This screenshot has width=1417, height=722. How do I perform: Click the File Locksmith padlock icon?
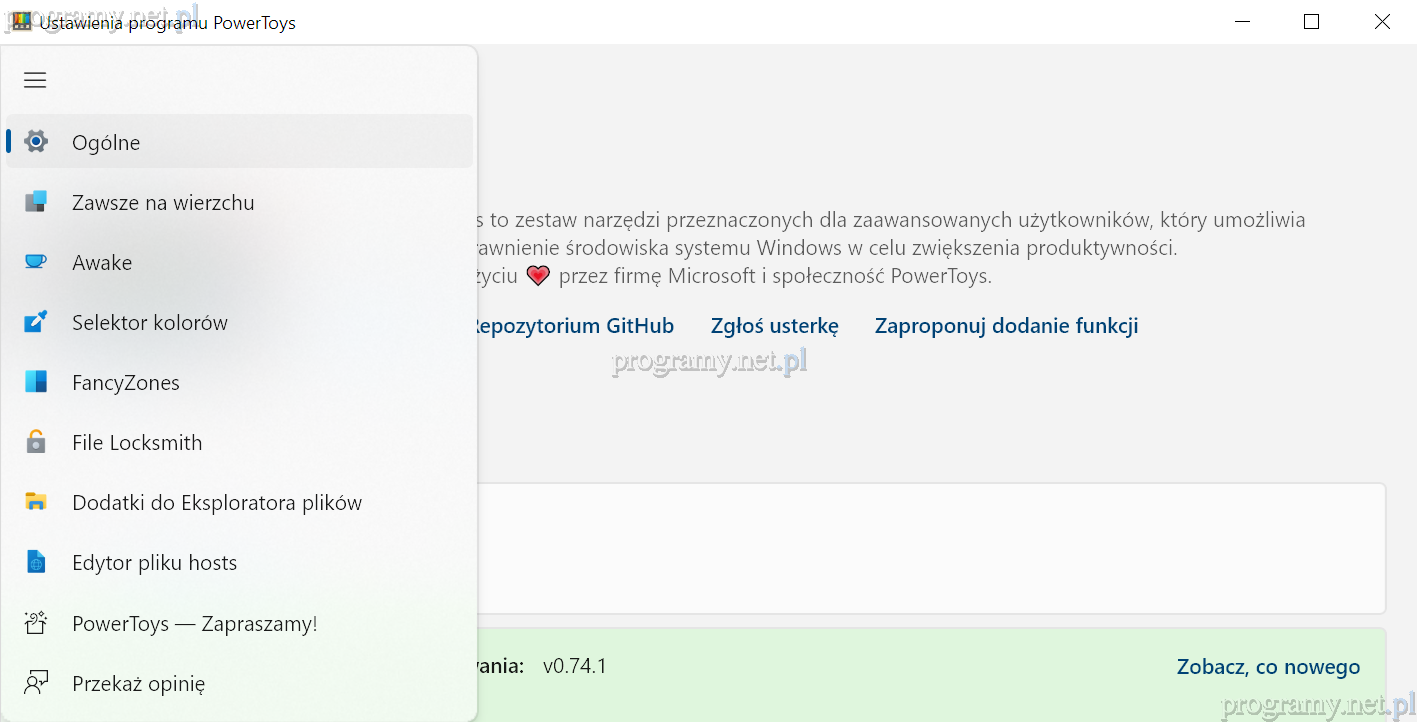click(36, 442)
